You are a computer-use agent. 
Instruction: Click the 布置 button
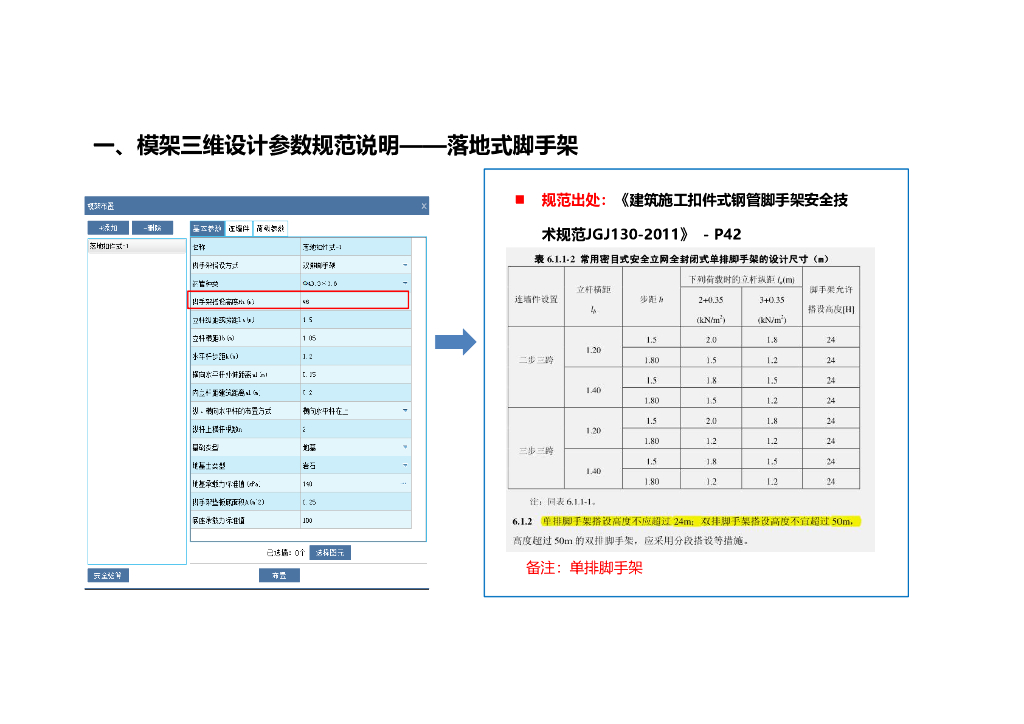coord(279,575)
